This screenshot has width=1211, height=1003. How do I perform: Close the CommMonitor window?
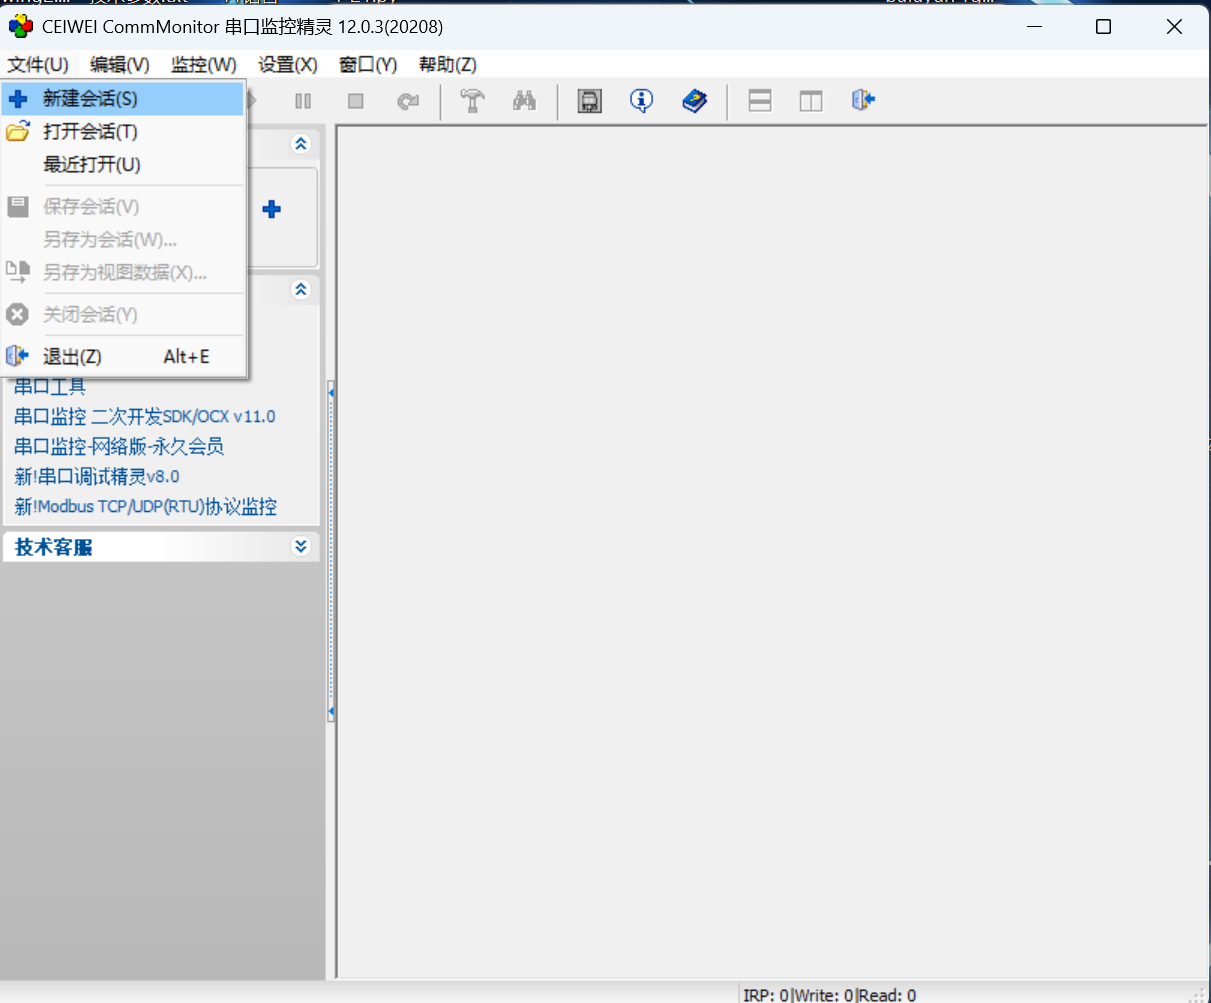(1174, 27)
